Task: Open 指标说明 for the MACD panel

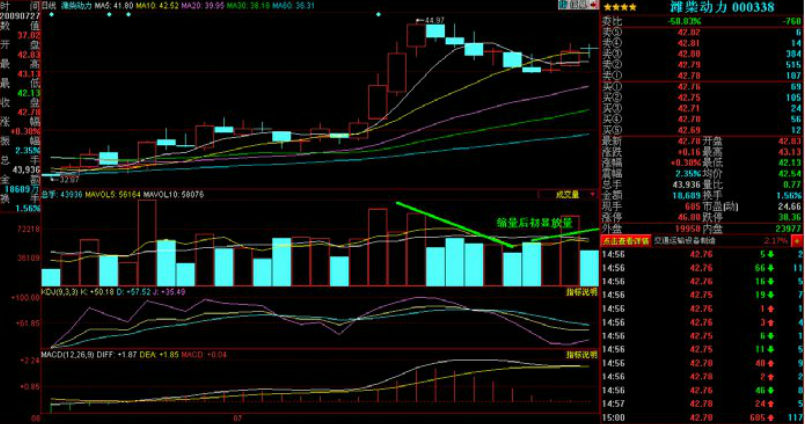Action: 582,355
